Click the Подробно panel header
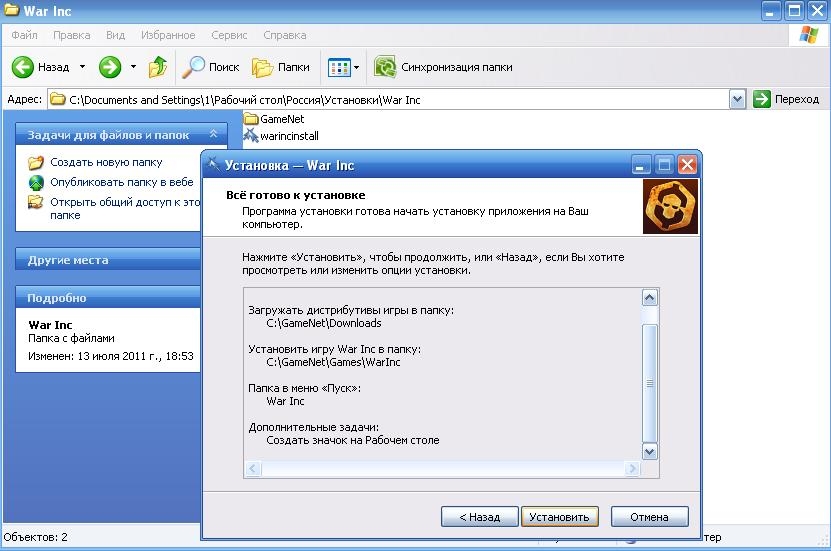This screenshot has width=831, height=551. (108, 297)
